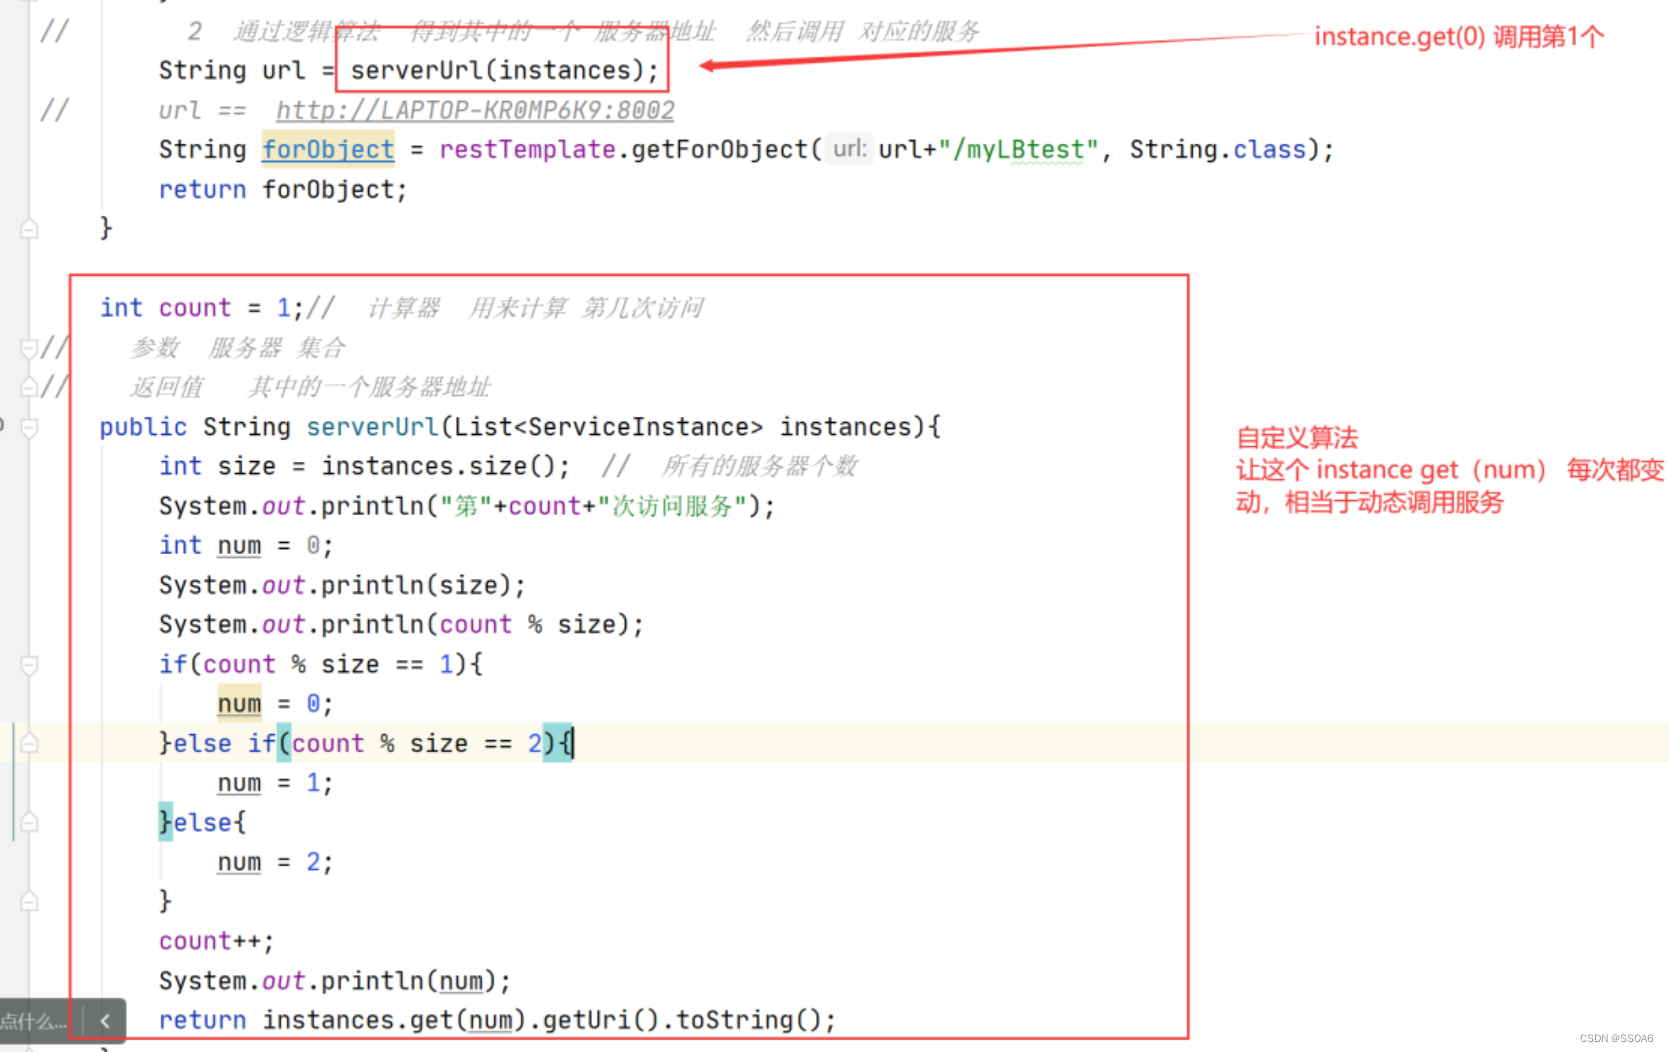Collapse the side panel with the left chevron button
Screen dimensions: 1669x1052
pyautogui.click(x=104, y=1021)
